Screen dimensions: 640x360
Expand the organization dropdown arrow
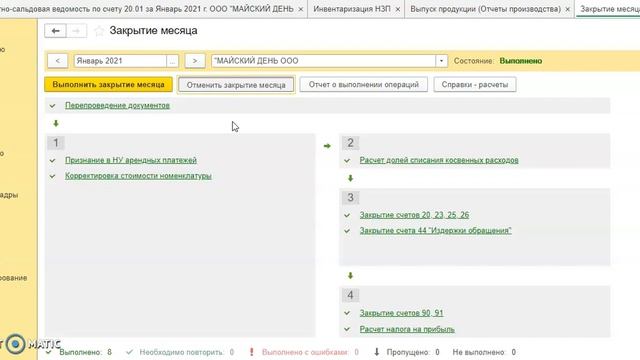coord(441,61)
